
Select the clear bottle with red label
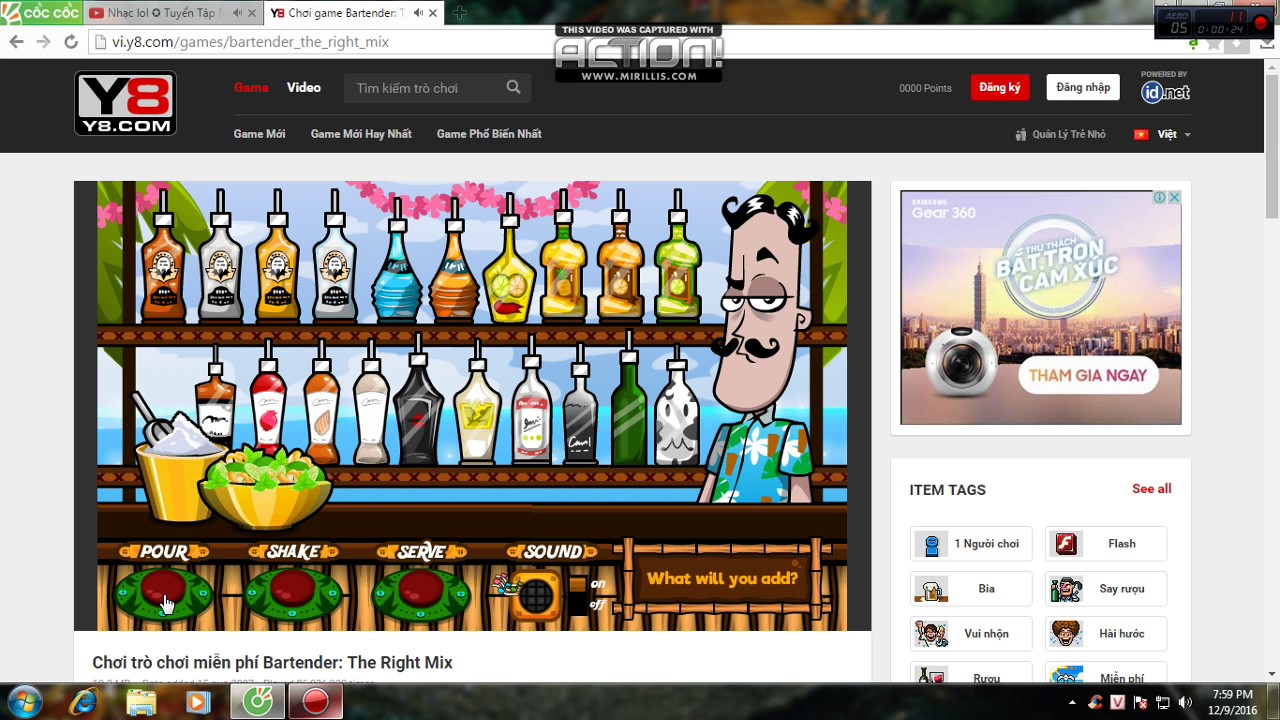(x=531, y=402)
